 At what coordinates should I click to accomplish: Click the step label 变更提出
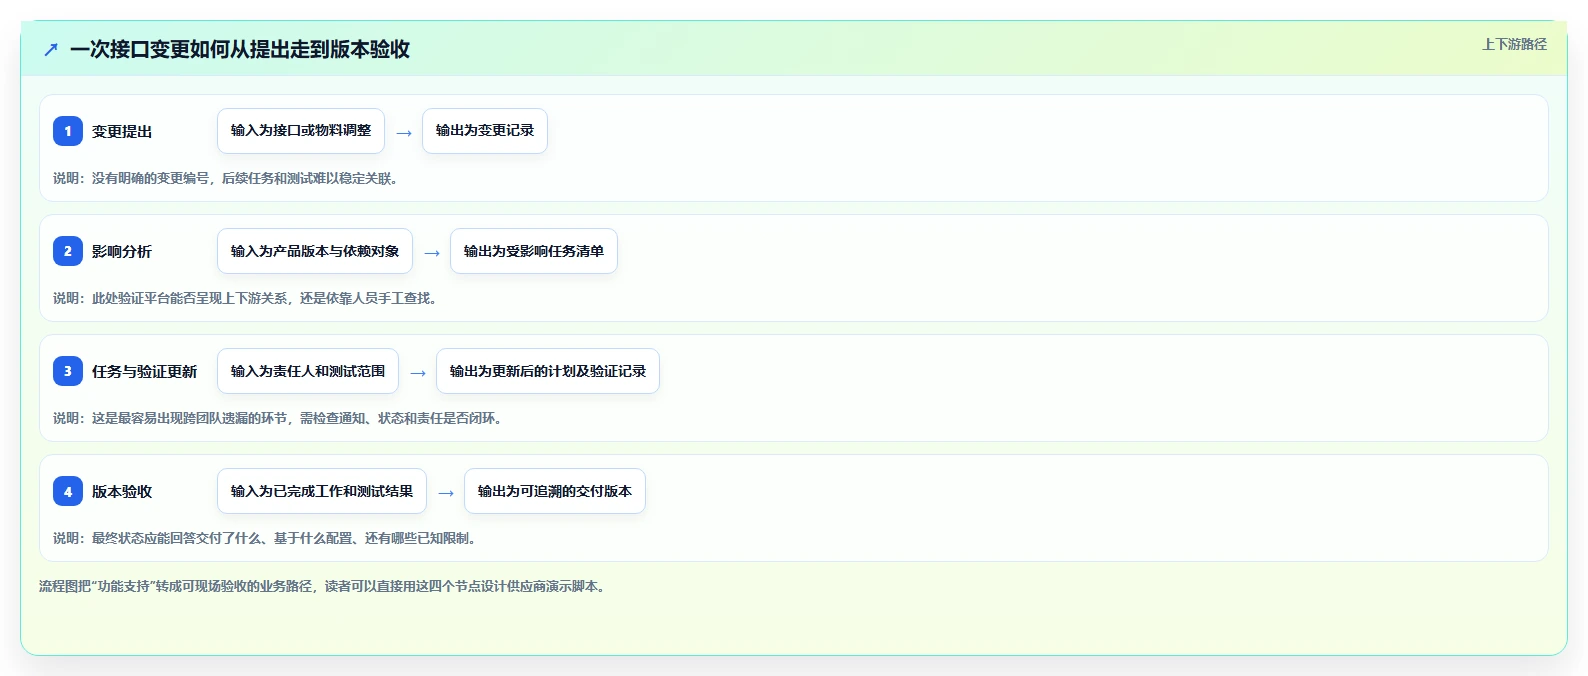pyautogui.click(x=122, y=131)
